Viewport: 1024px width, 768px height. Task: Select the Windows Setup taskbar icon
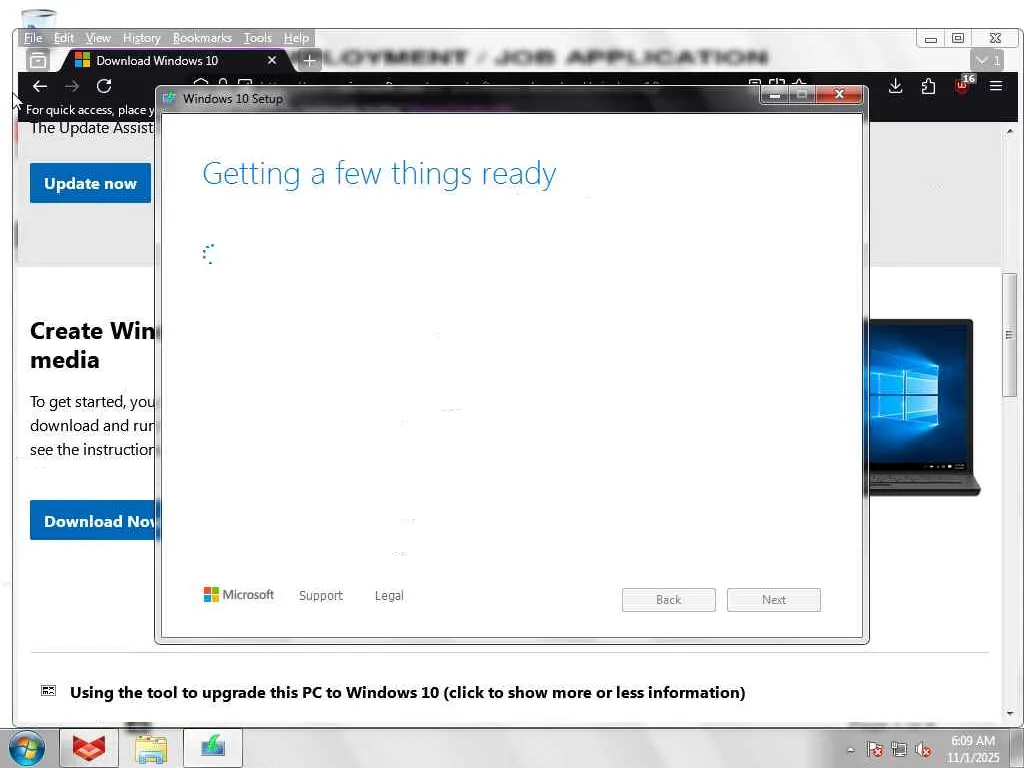pyautogui.click(x=213, y=748)
